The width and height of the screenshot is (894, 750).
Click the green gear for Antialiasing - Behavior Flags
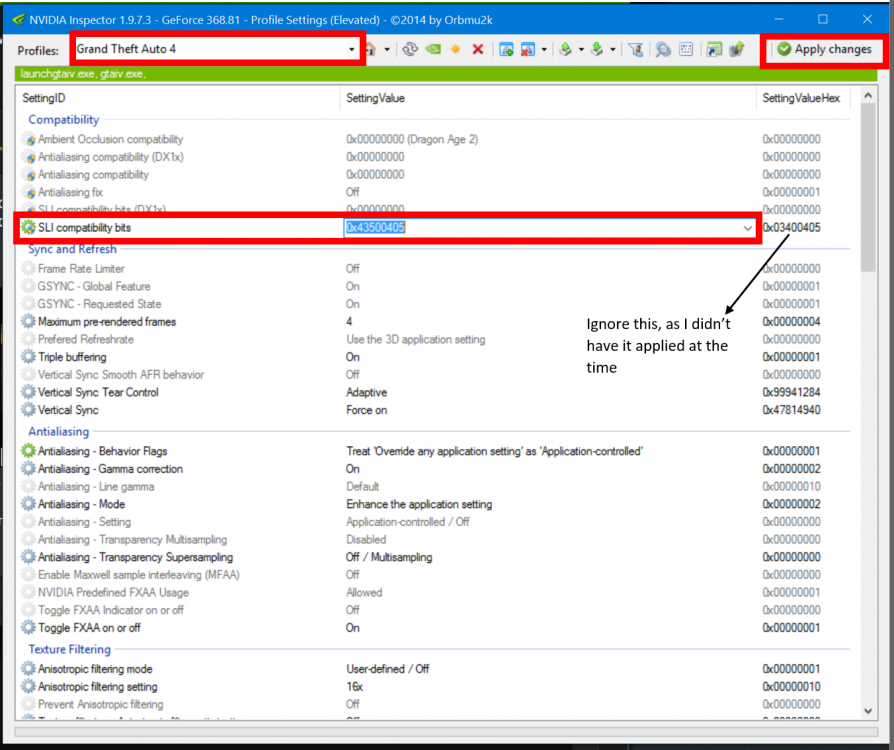(x=28, y=451)
